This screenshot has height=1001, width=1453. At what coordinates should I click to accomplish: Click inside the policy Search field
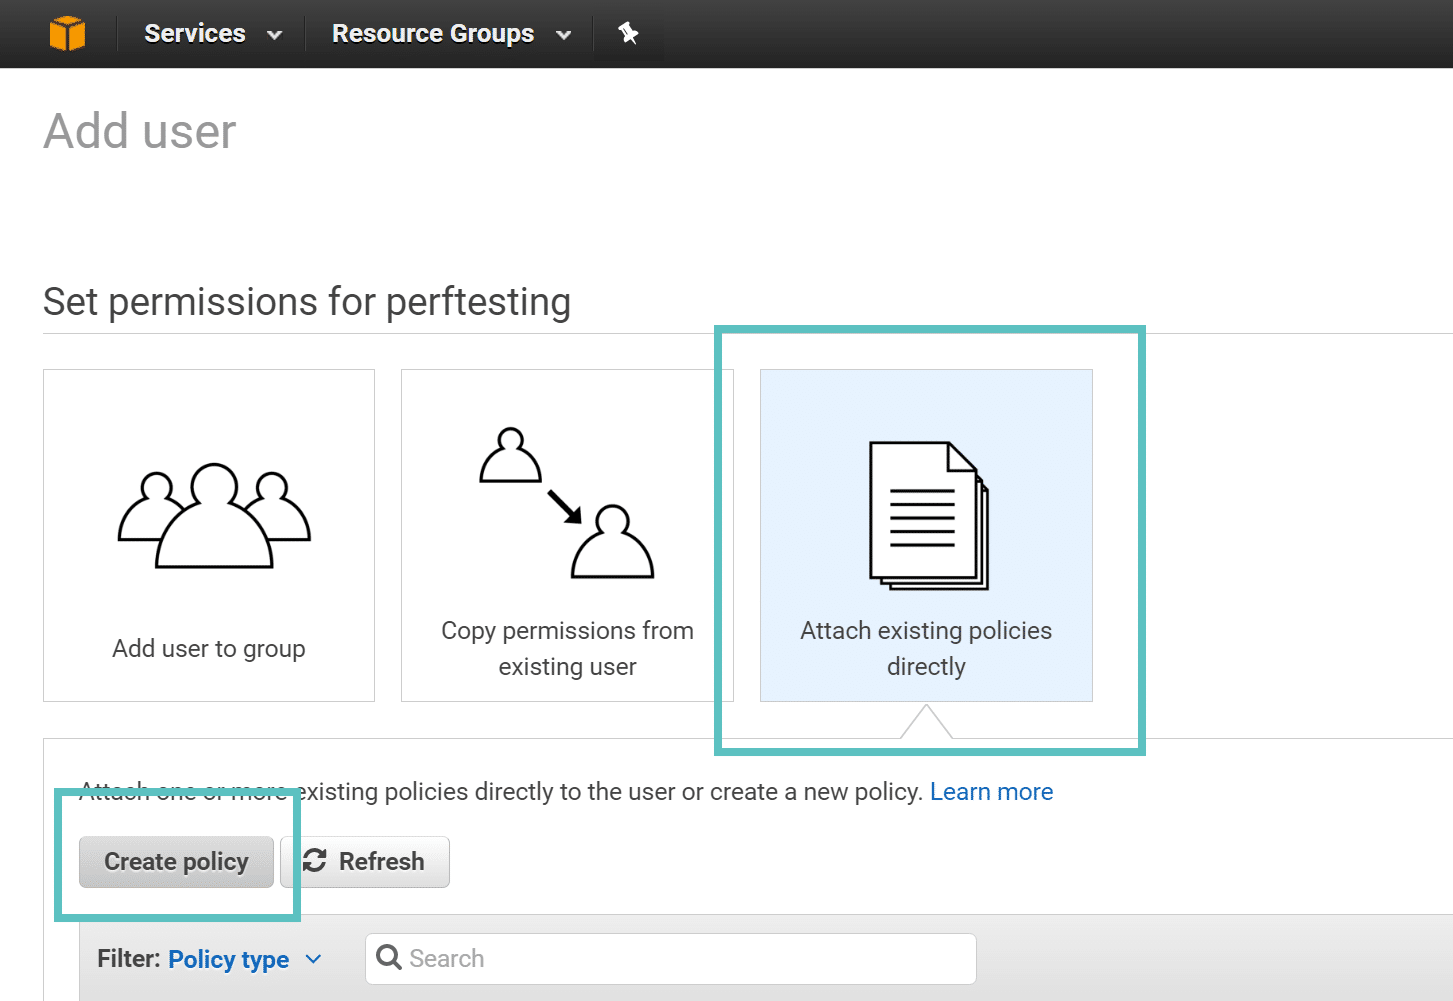670,958
